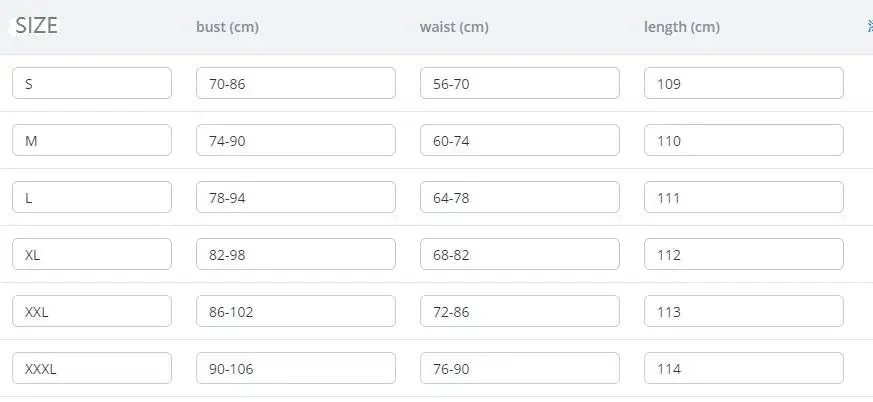Viewport: 873px width, 402px height.
Task: Select the bust field showing 74-90
Action: [x=295, y=141]
